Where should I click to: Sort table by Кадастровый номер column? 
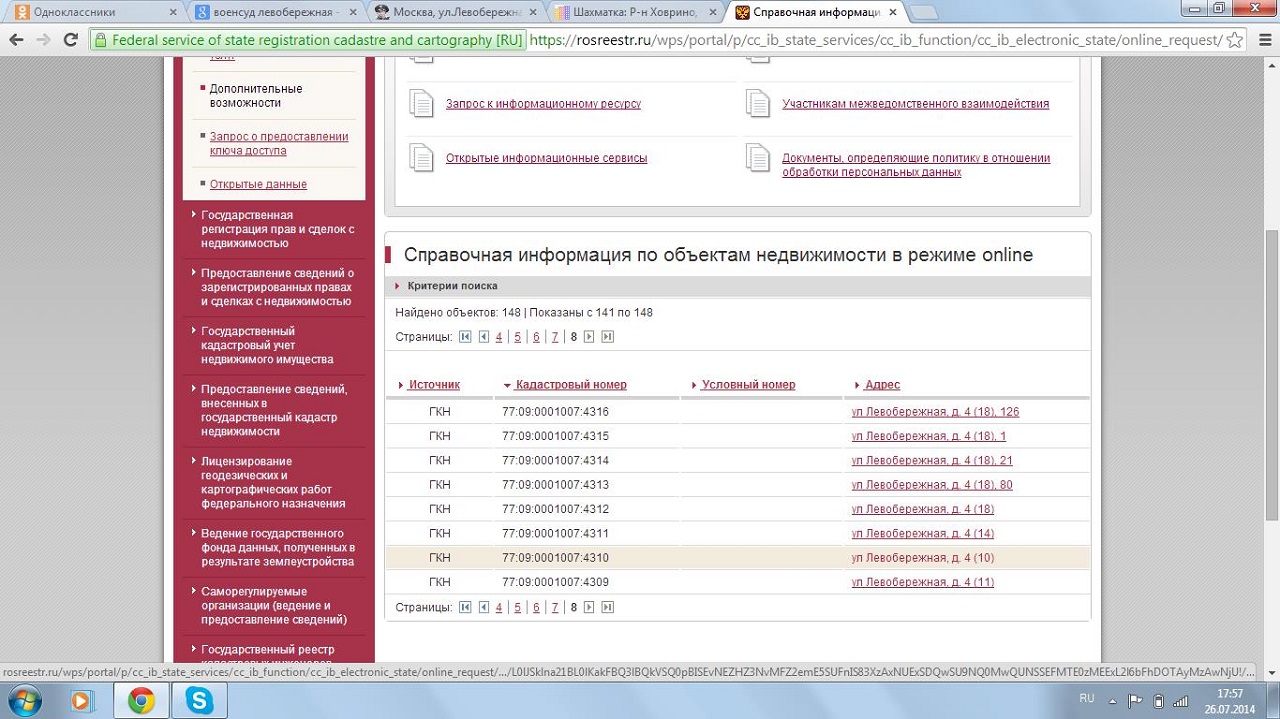pyautogui.click(x=571, y=385)
